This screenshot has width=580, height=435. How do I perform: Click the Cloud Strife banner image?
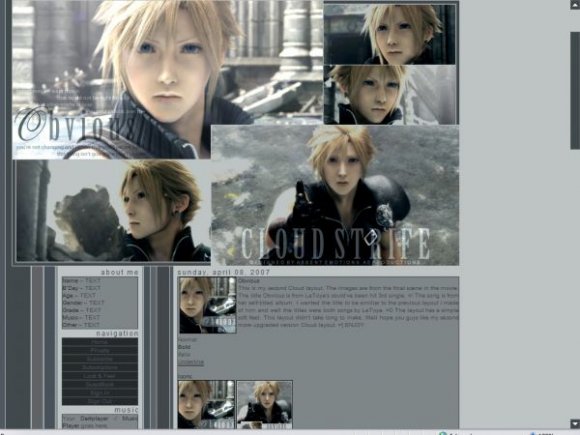[x=335, y=195]
